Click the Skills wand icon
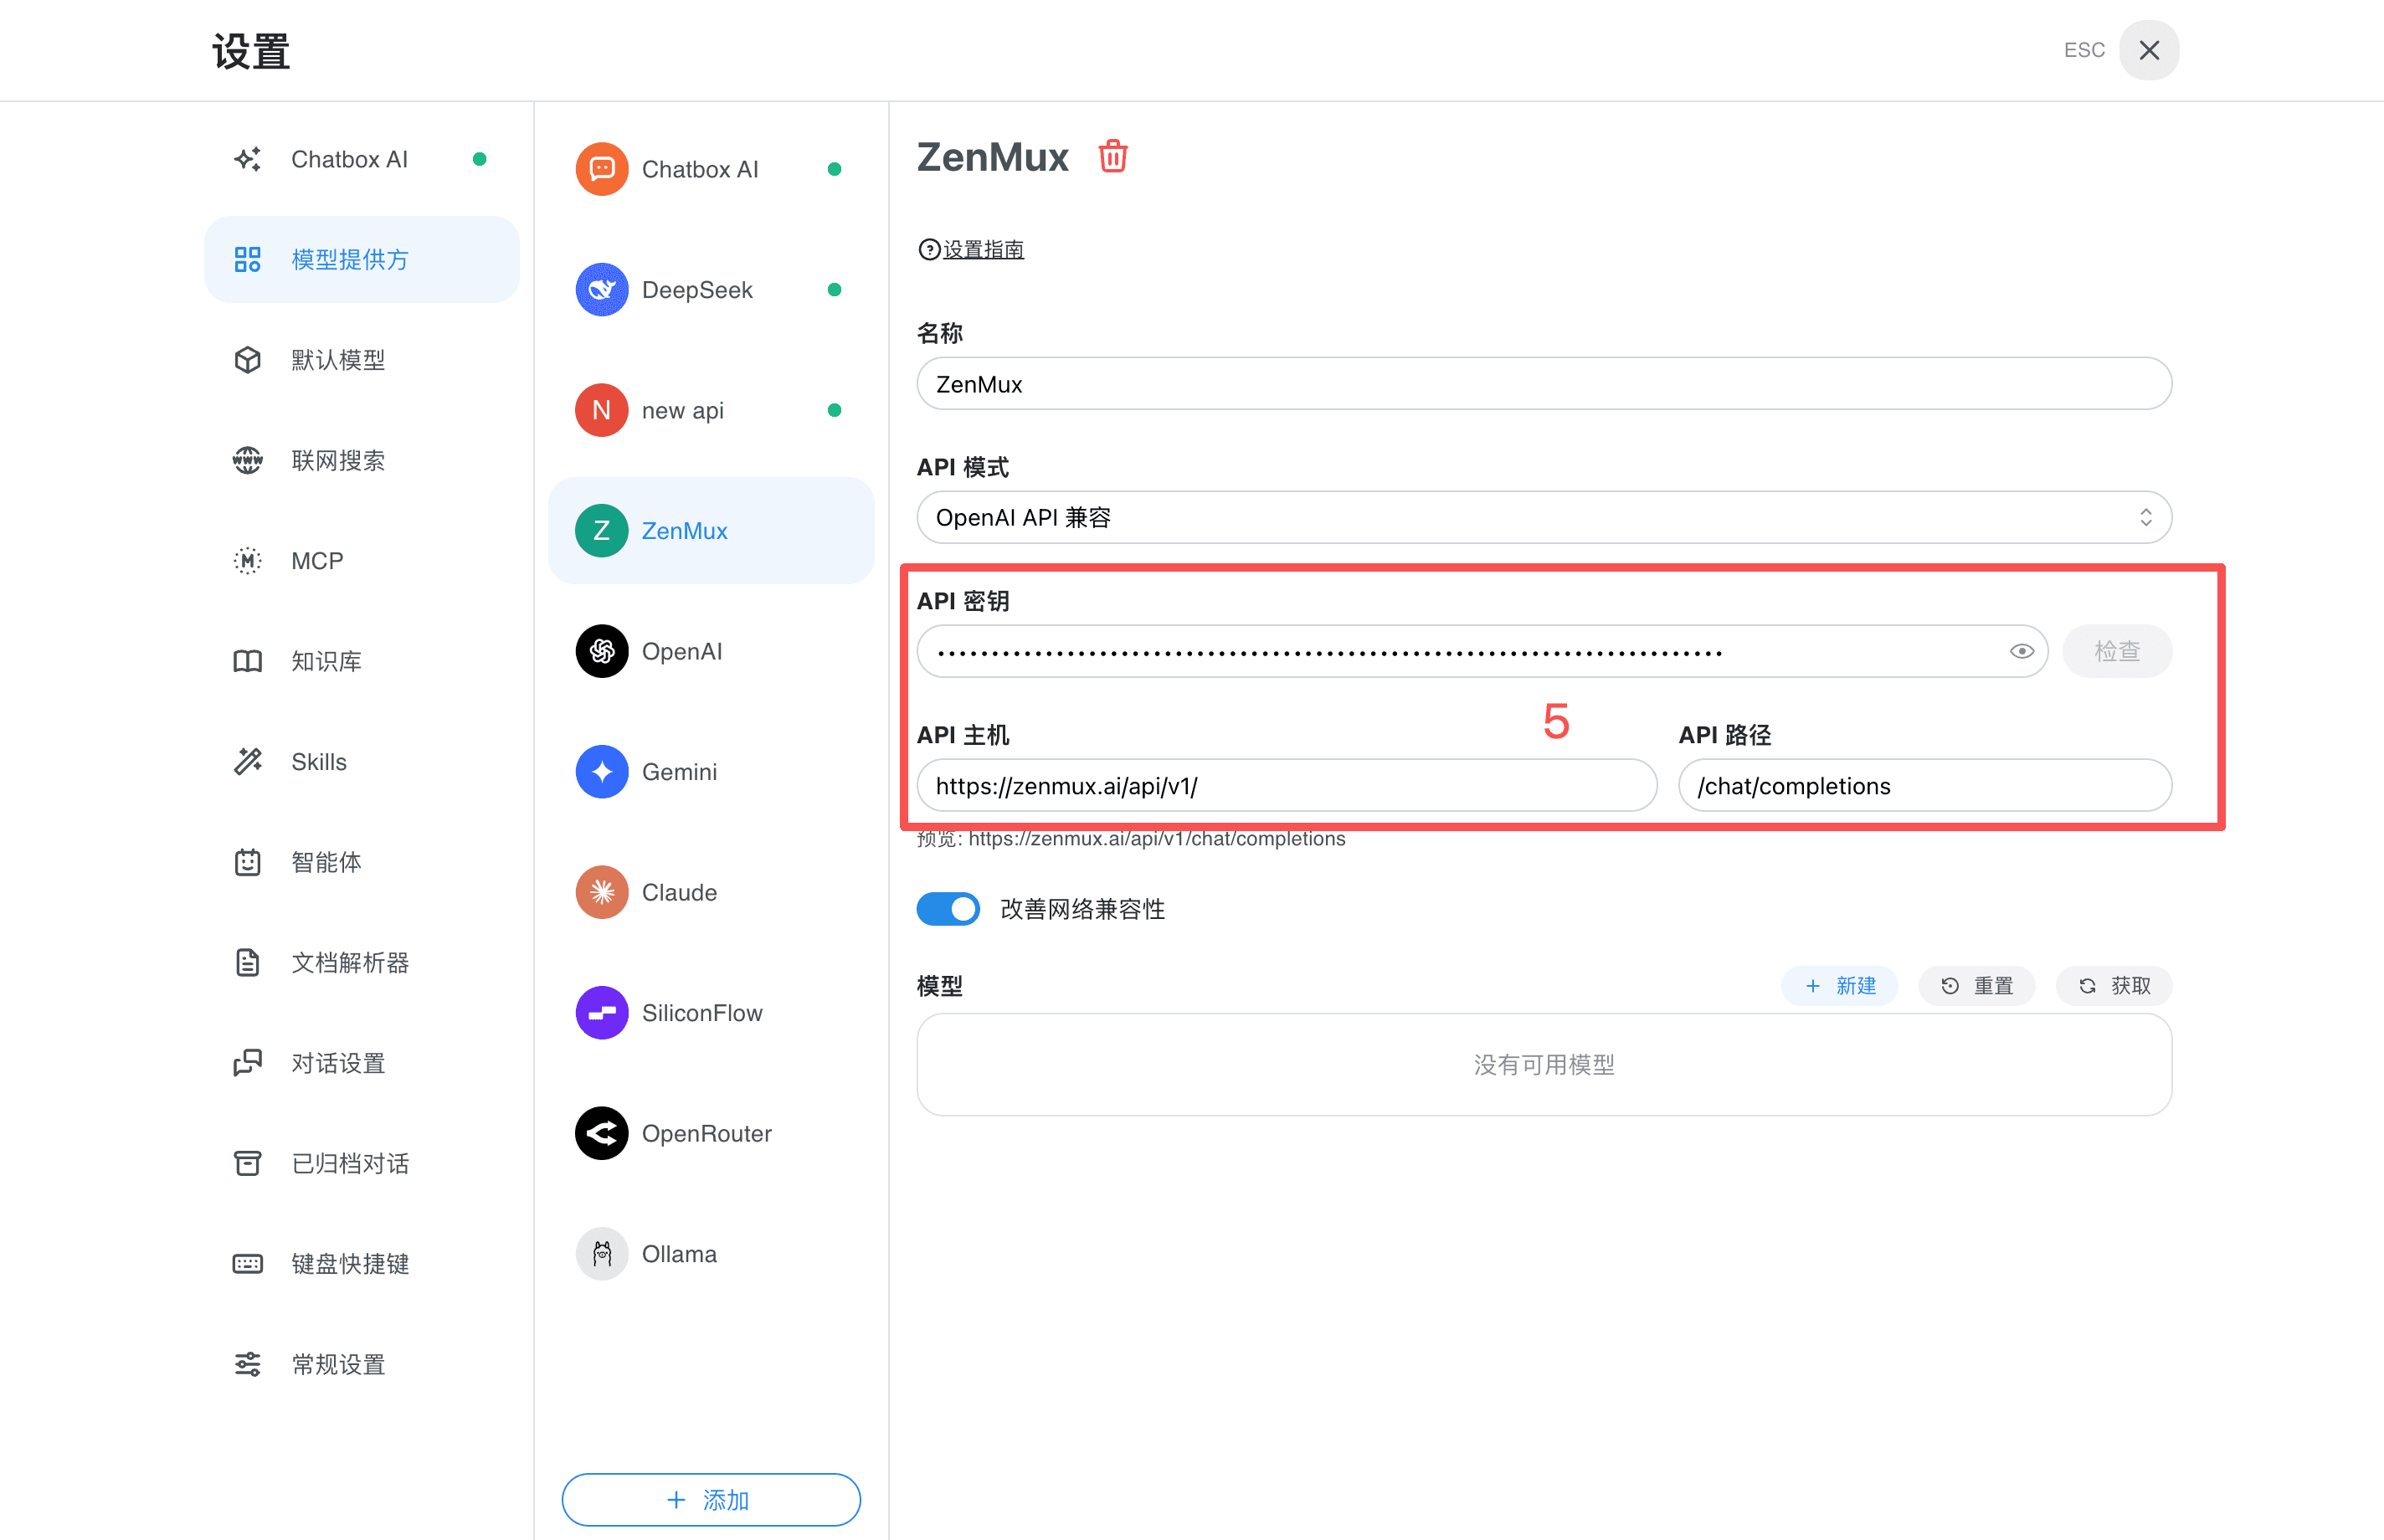The height and width of the screenshot is (1540, 2384). 247,762
